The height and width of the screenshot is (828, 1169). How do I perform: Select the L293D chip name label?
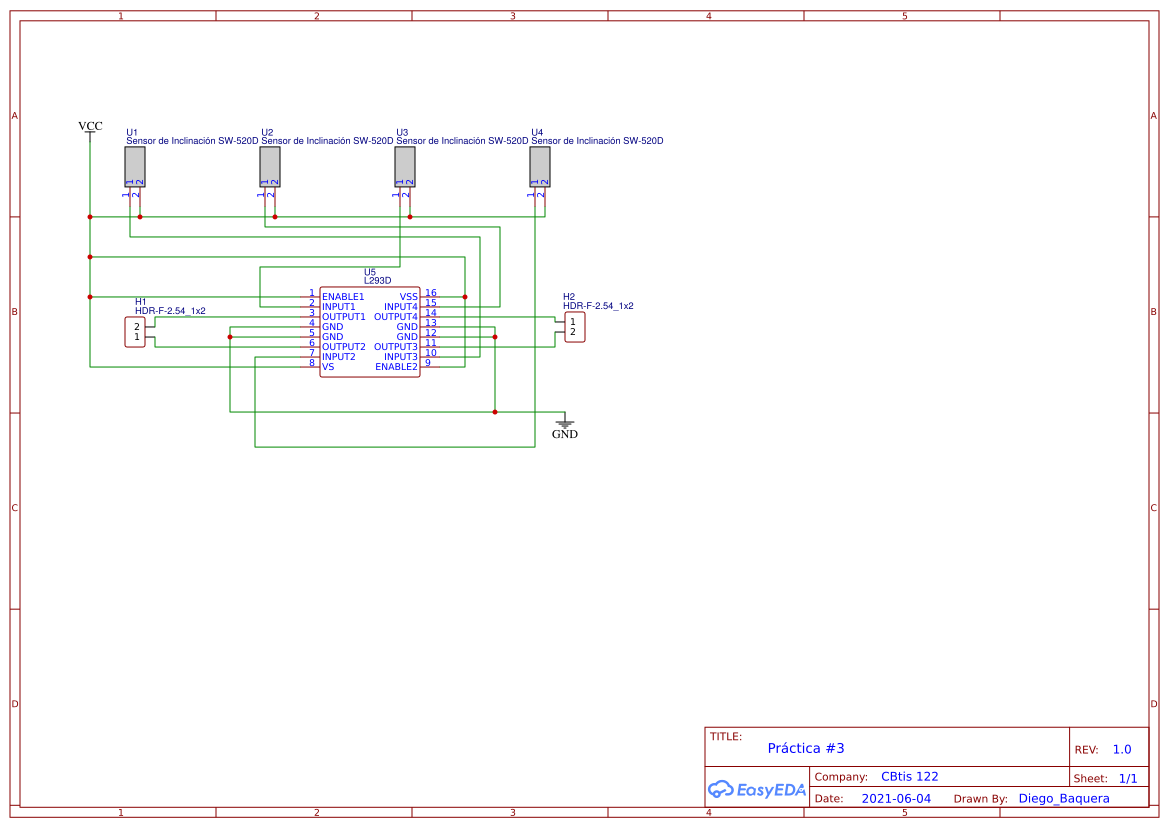(377, 281)
